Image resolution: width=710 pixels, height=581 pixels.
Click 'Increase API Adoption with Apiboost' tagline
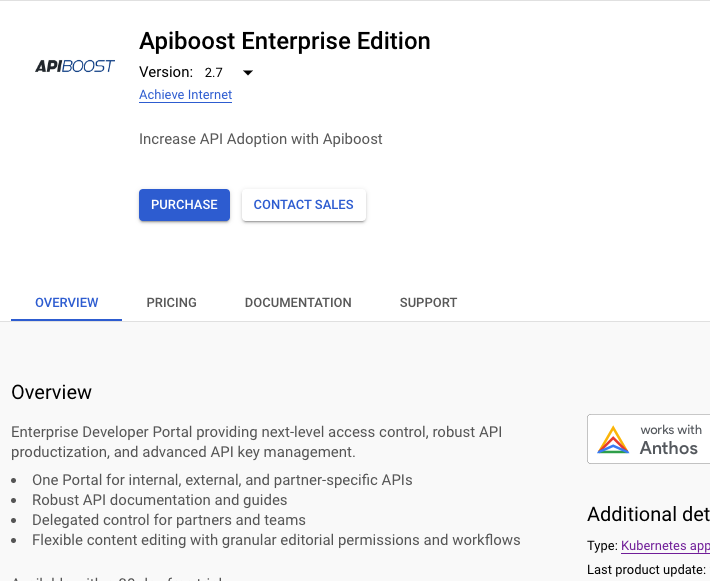pyautogui.click(x=260, y=139)
